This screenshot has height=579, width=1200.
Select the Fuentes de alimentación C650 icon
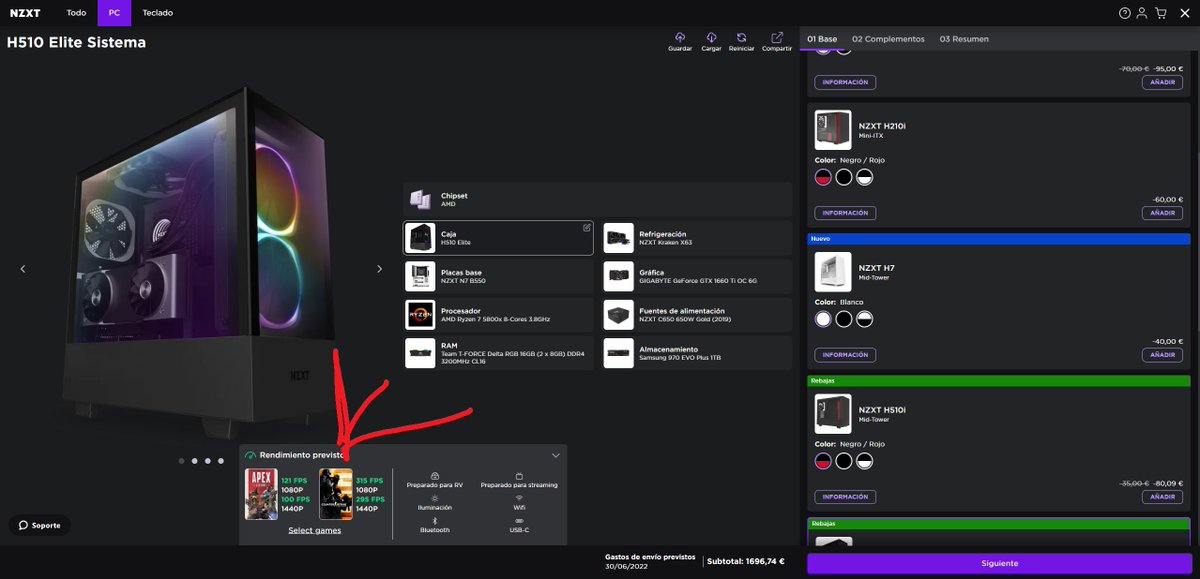pos(619,314)
